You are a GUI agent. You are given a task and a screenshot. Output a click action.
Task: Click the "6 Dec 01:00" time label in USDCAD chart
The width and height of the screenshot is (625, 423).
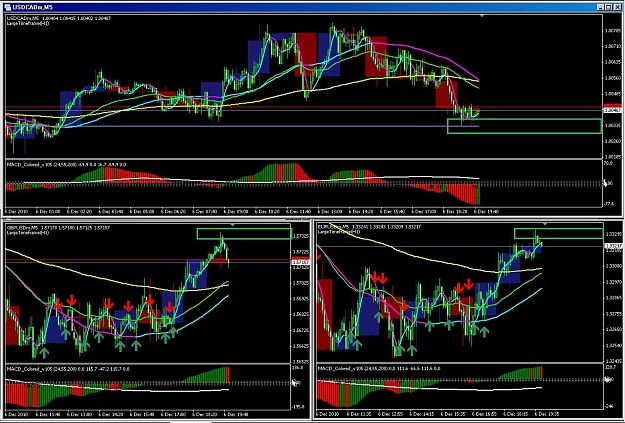[48, 212]
